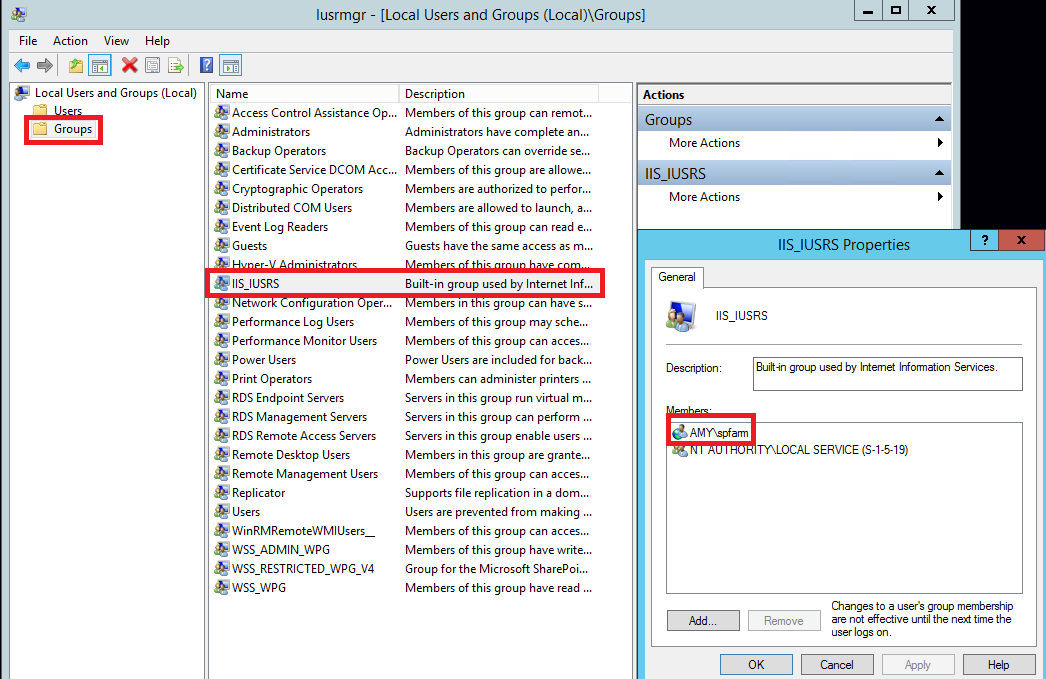Open the View menu
The width and height of the screenshot is (1046, 679).
pos(116,41)
